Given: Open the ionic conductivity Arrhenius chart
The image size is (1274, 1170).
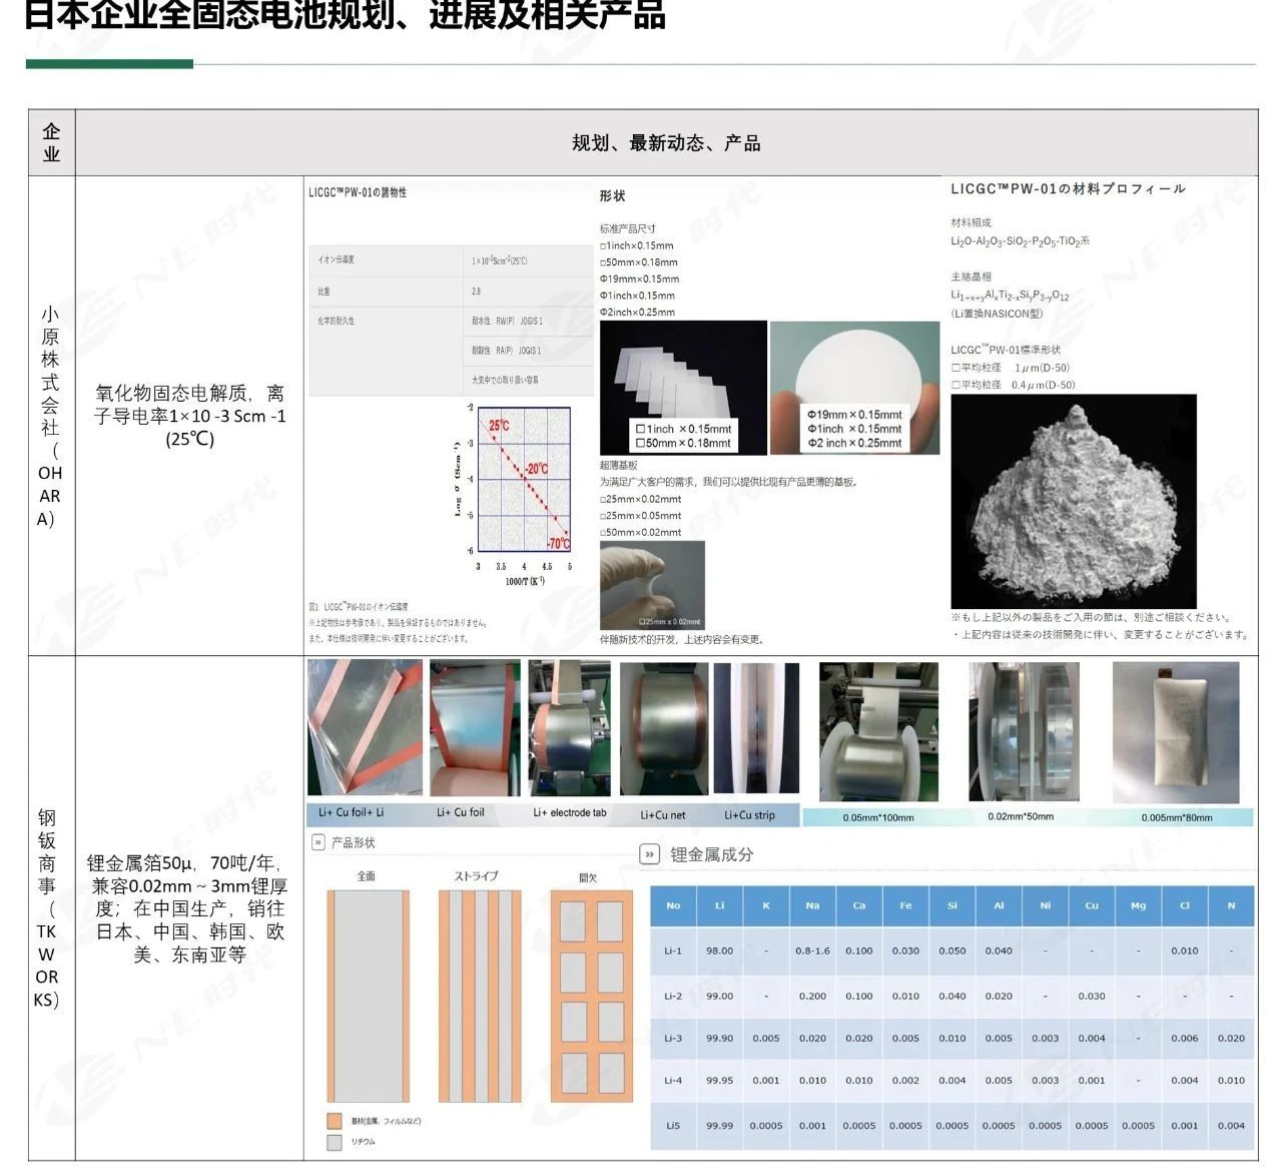Looking at the screenshot, I should click(515, 492).
